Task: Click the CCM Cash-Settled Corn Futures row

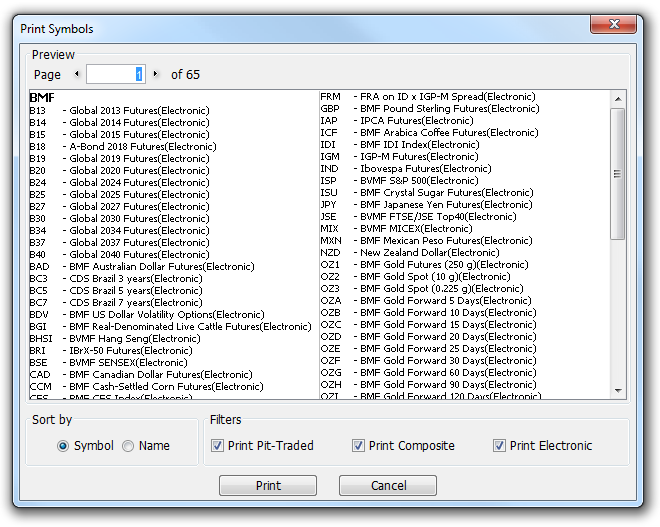Action: coord(146,386)
